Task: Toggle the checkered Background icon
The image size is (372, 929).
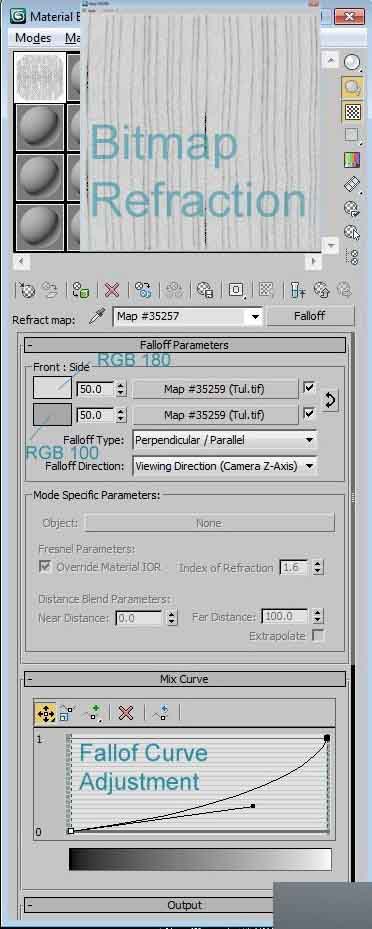Action: point(352,111)
